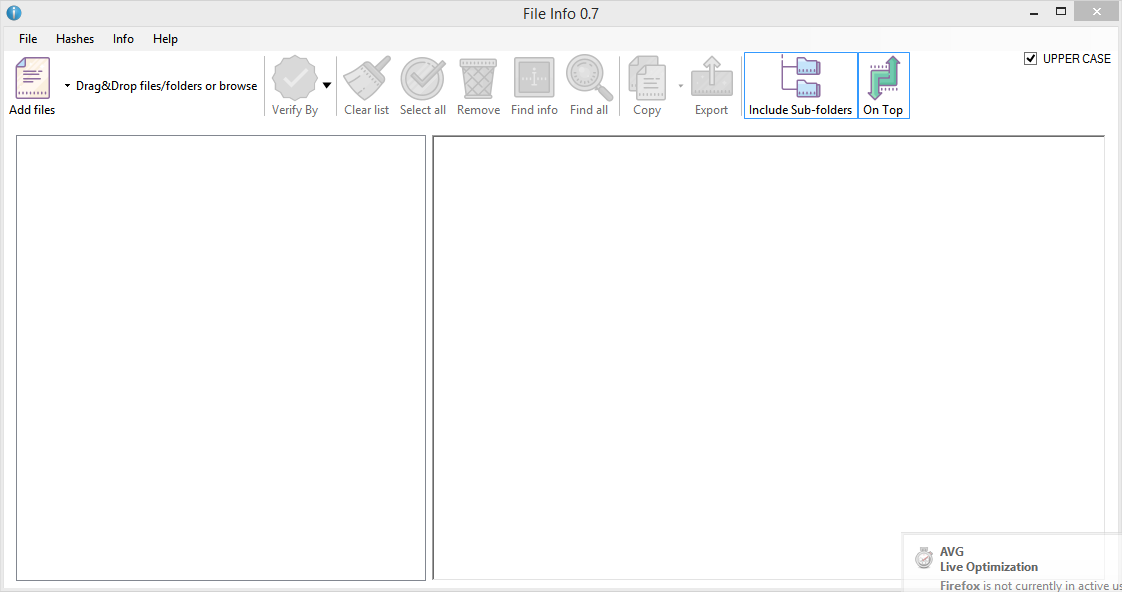Click the AVG Live Optimization notification icon
Viewport: 1122px width, 592px height.
click(x=924, y=558)
